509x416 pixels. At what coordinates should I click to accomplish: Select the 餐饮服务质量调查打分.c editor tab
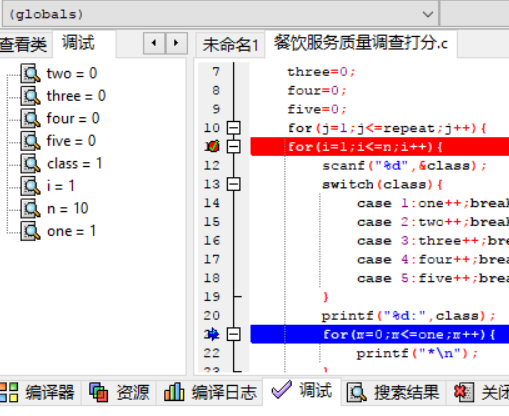coord(361,43)
